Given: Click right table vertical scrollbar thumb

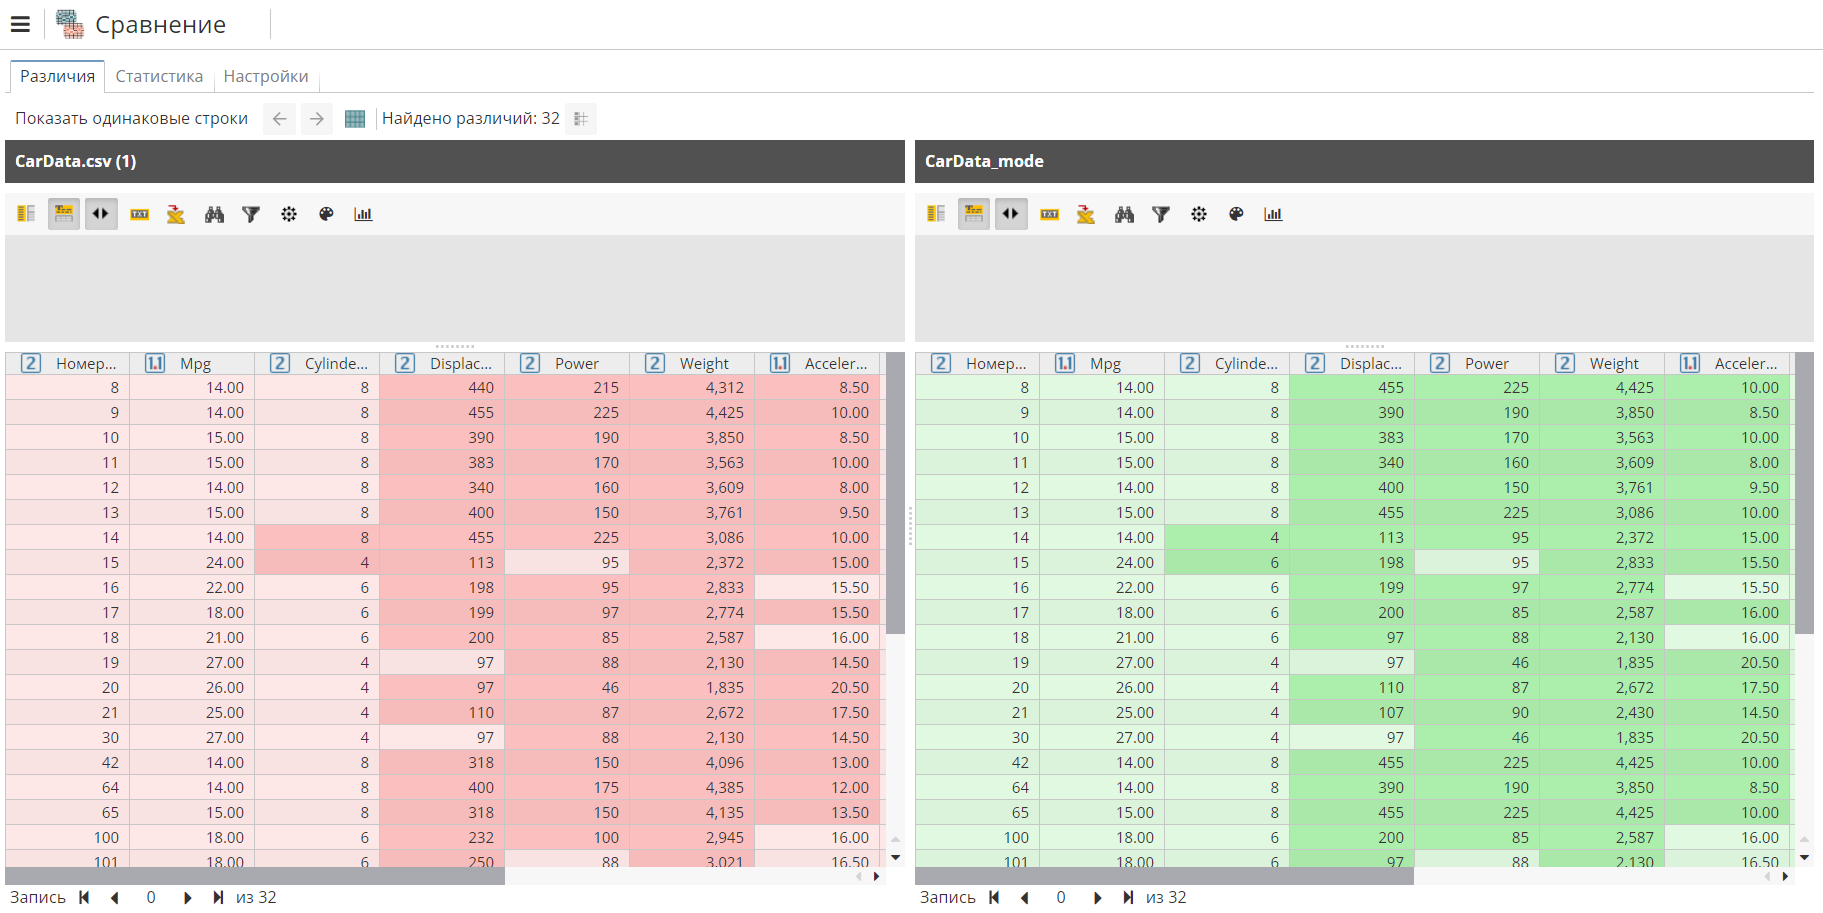Looking at the screenshot, I should 1805,493.
